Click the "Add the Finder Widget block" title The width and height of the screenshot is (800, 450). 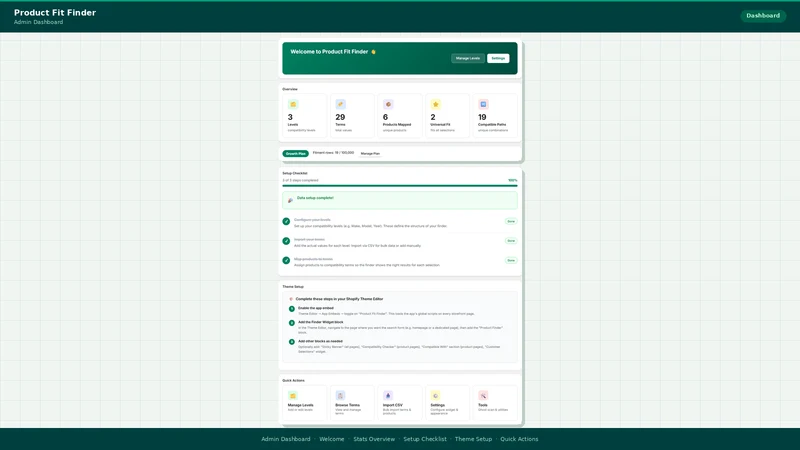click(320, 322)
